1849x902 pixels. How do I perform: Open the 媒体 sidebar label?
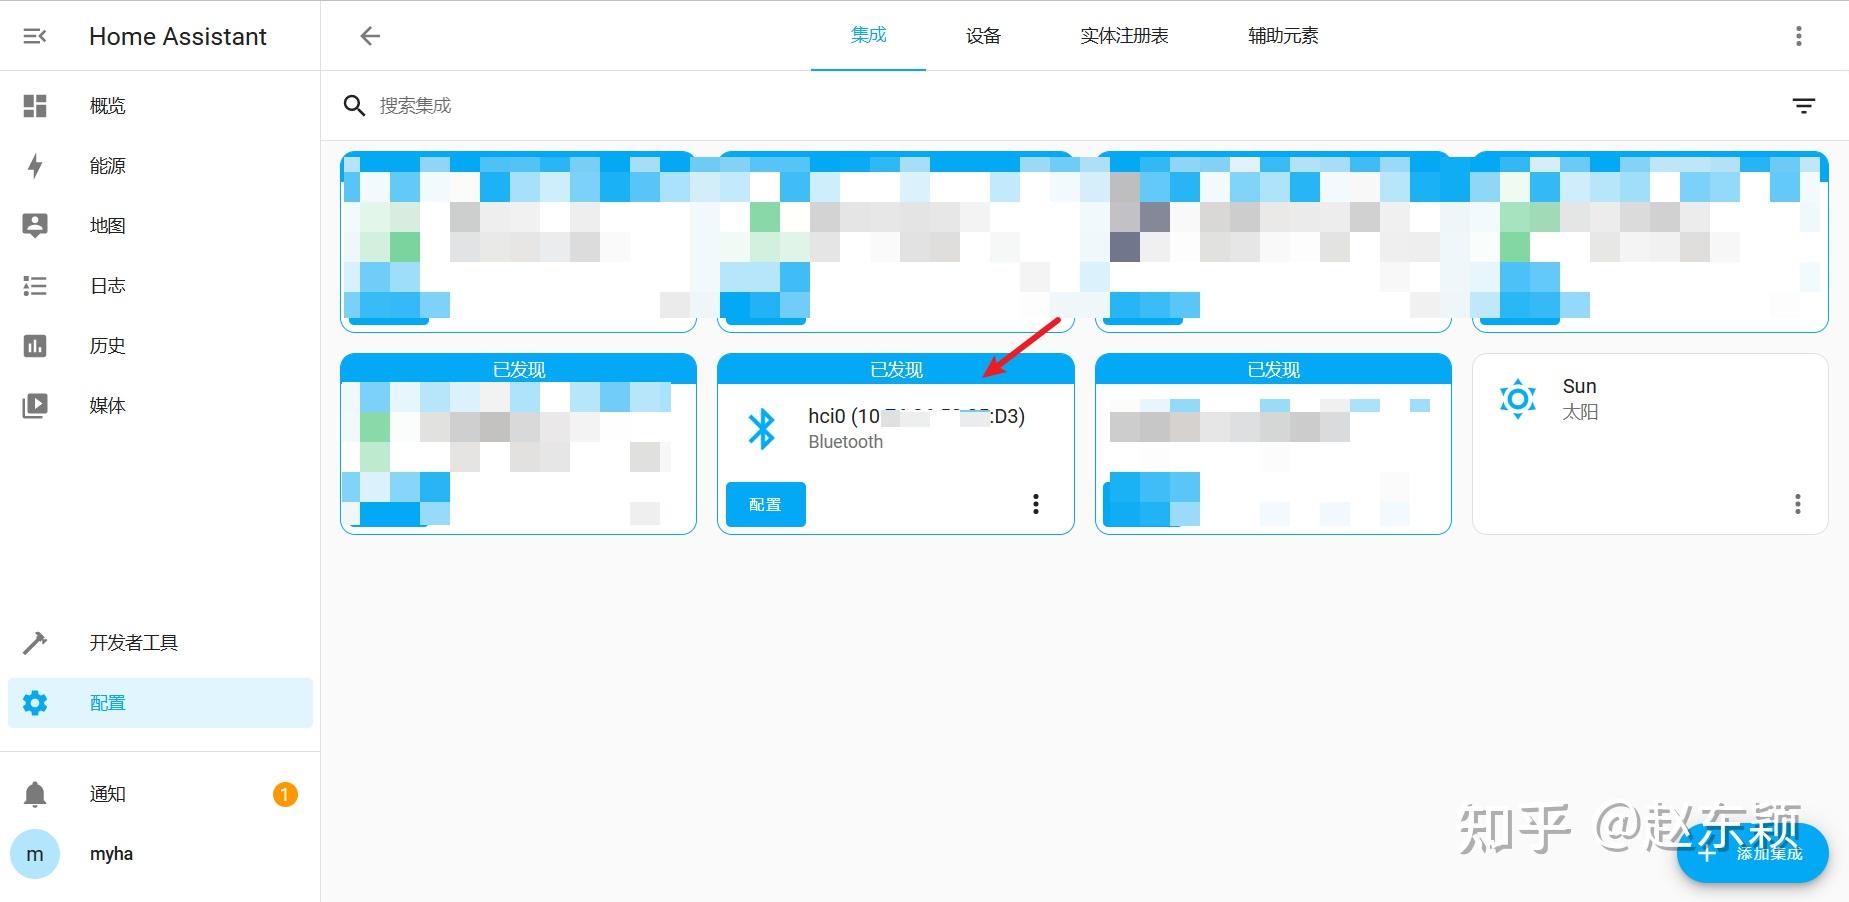click(108, 406)
